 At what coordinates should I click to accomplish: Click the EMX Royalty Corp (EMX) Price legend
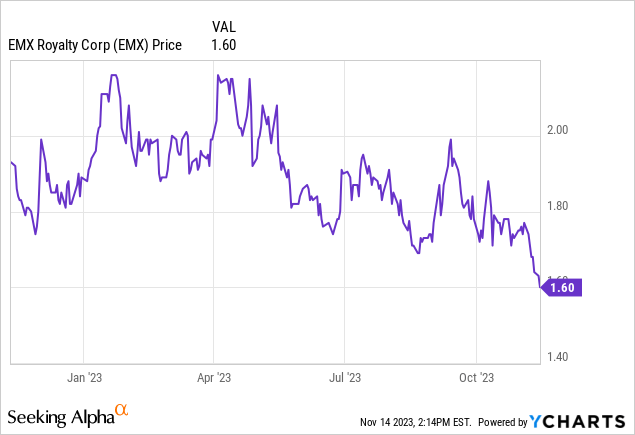(x=95, y=45)
